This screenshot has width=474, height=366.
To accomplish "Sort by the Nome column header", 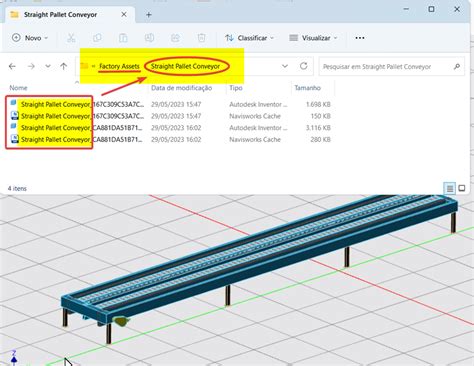I will tap(18, 88).
